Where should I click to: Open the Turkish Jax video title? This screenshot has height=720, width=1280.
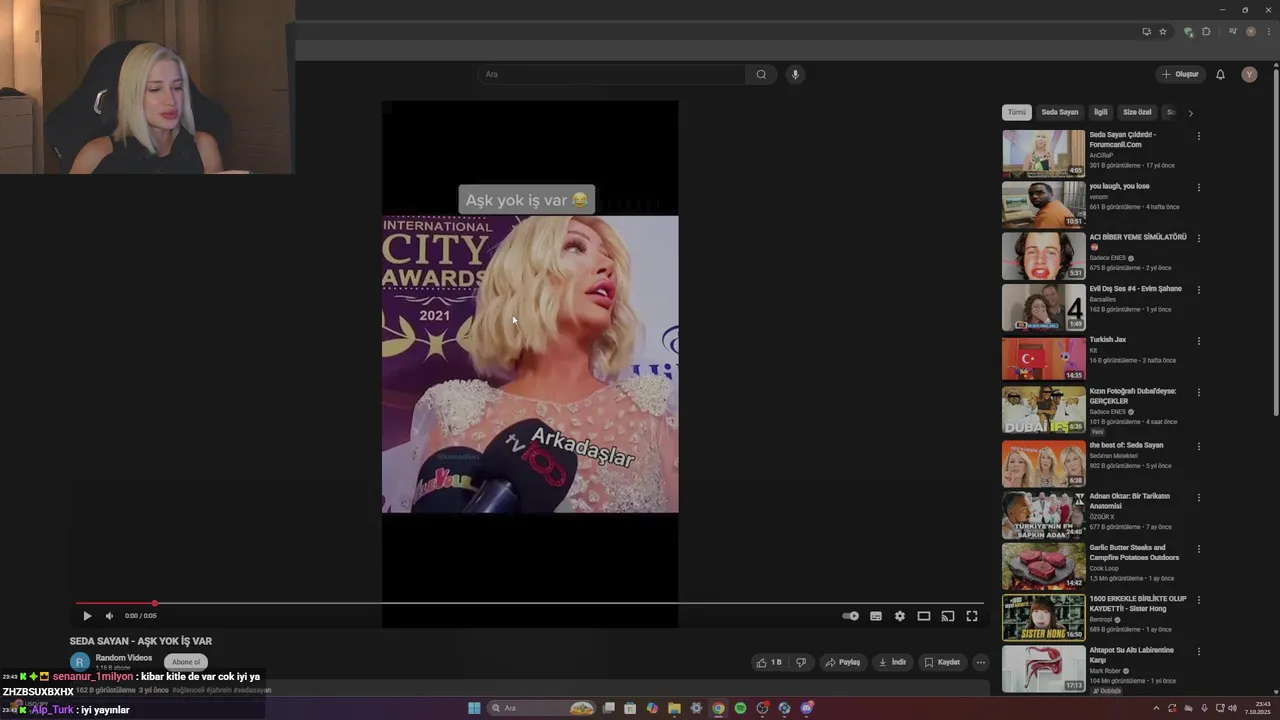click(x=1108, y=340)
